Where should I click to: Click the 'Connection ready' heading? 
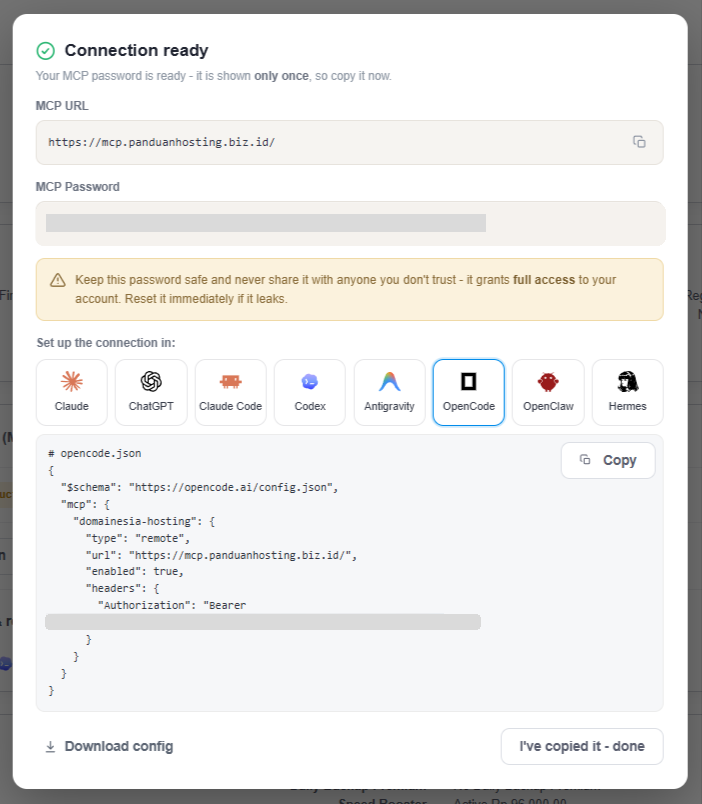click(x=136, y=50)
